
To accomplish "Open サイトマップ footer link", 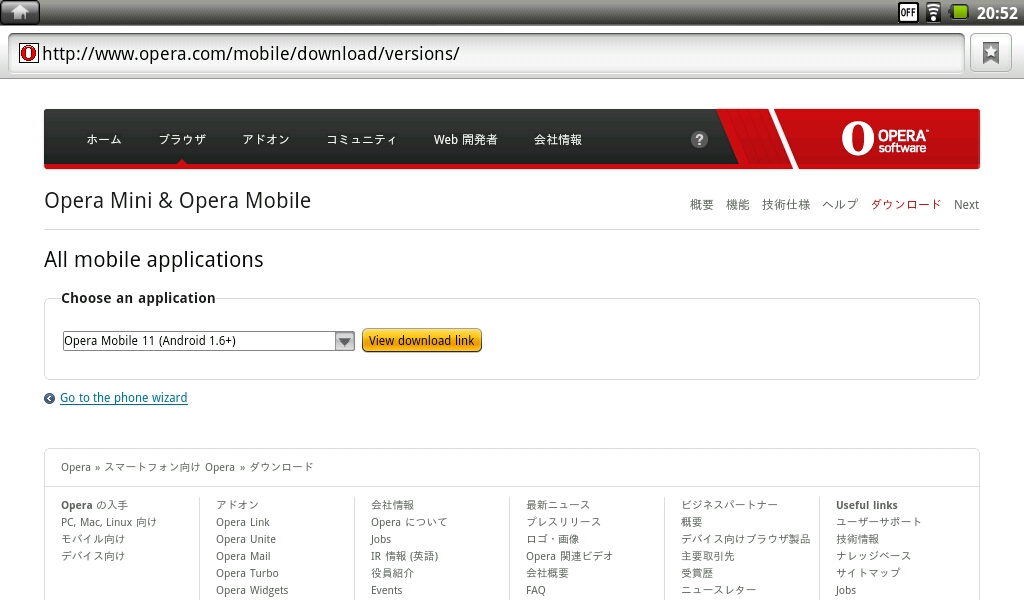I will [868, 573].
